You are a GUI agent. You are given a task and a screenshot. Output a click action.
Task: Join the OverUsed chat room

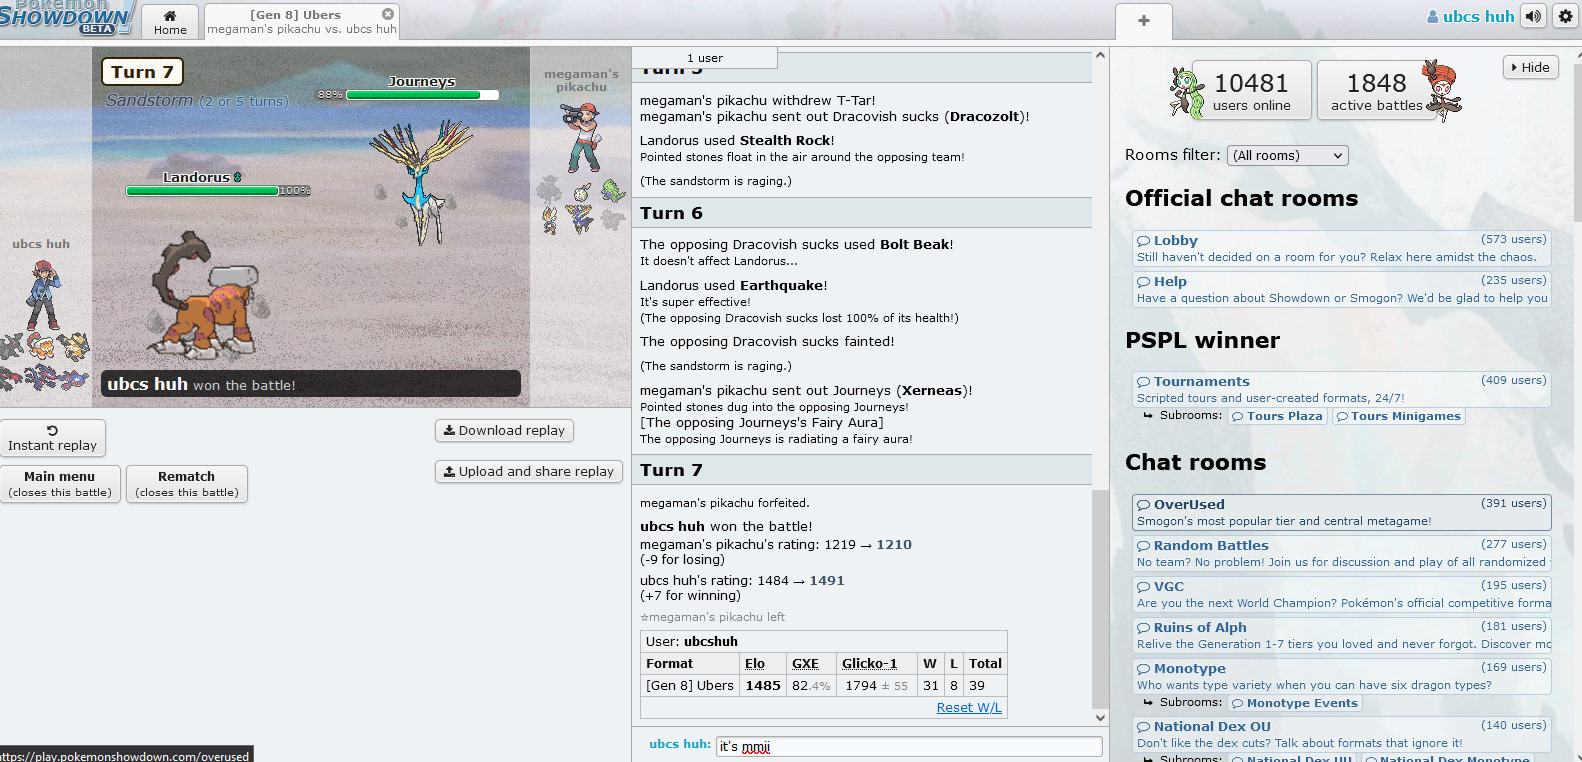[x=1342, y=512]
